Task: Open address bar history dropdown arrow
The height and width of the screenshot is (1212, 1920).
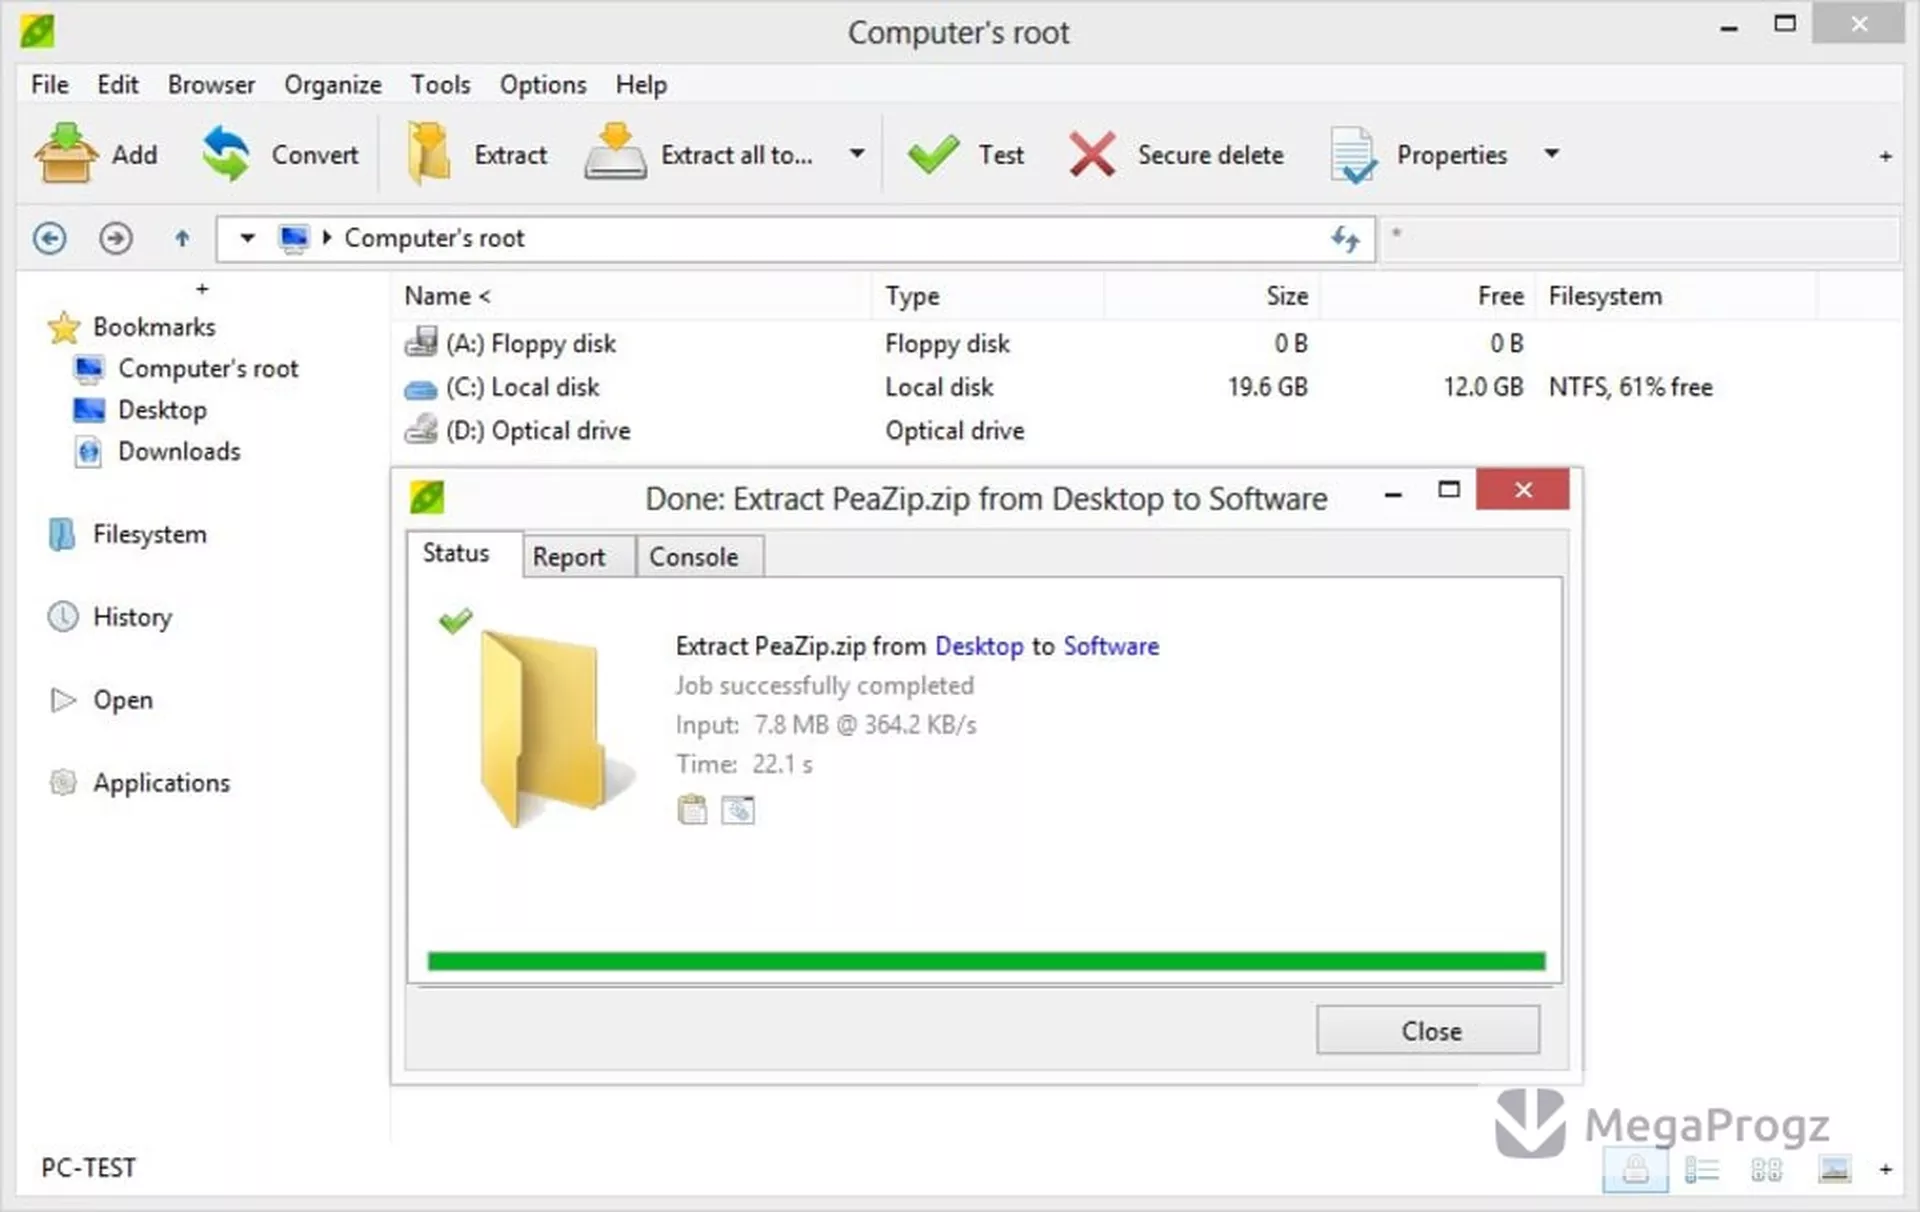Action: tap(247, 238)
